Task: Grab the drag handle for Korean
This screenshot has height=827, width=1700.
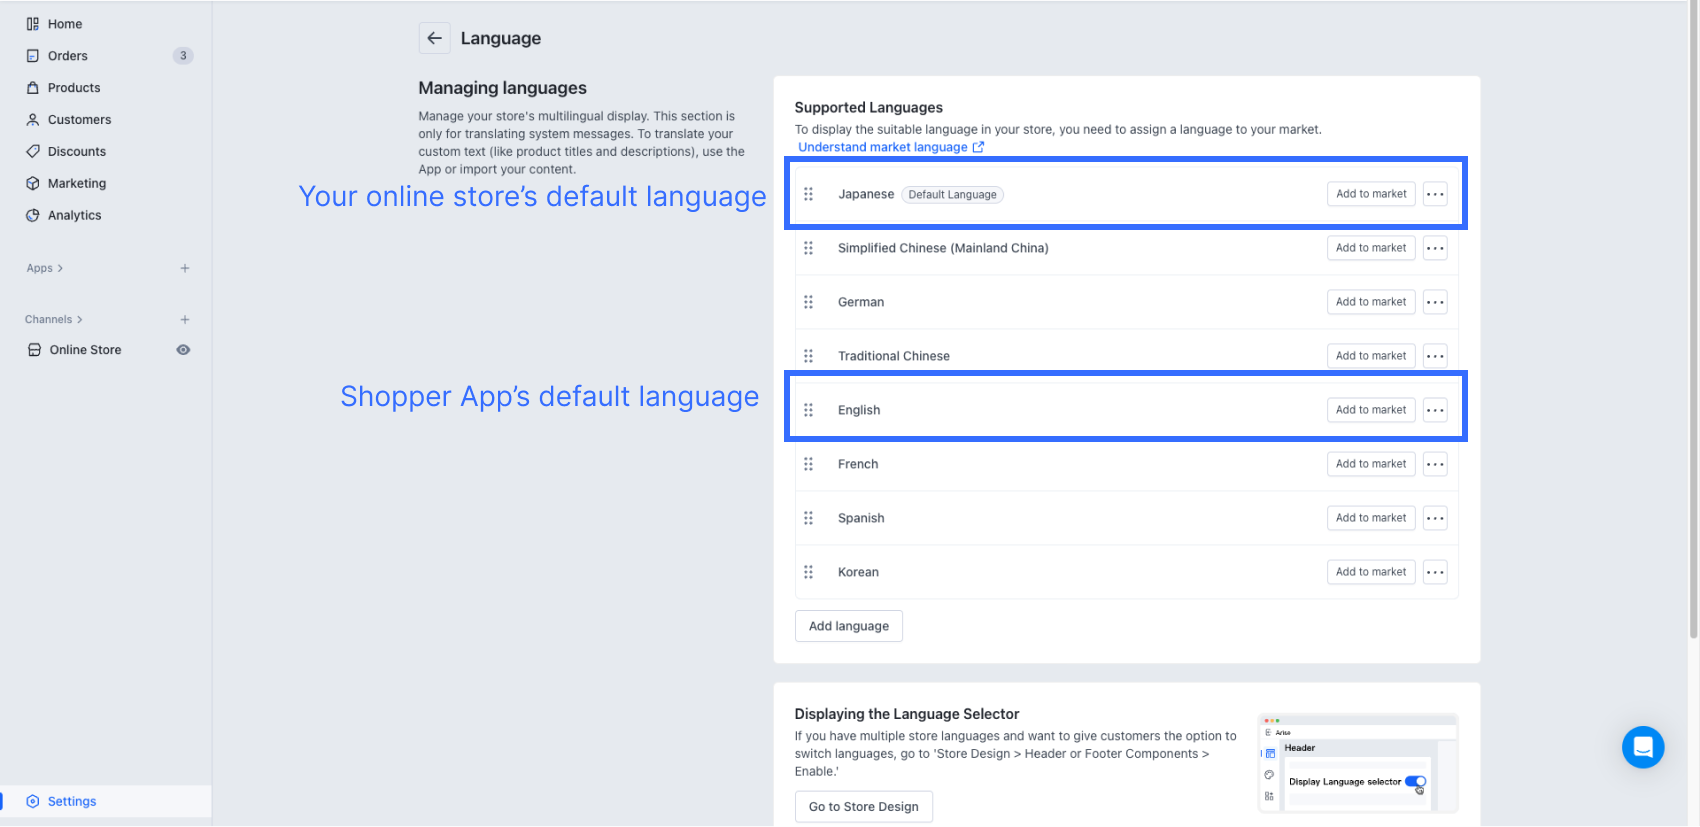Action: pos(809,572)
